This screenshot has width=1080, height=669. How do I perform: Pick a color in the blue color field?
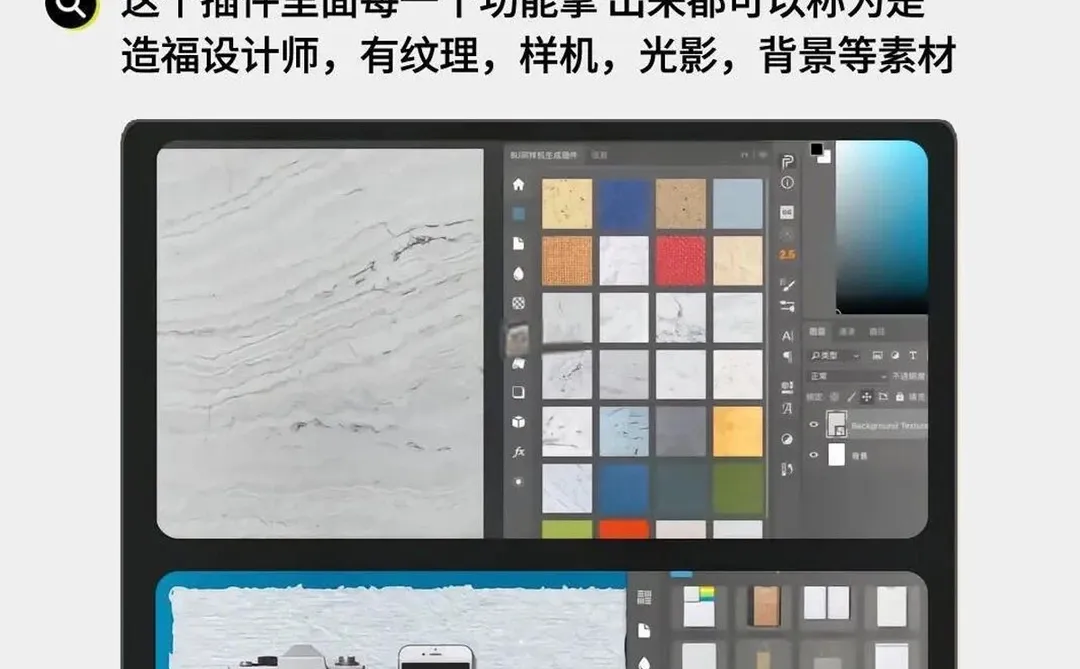tap(882, 227)
